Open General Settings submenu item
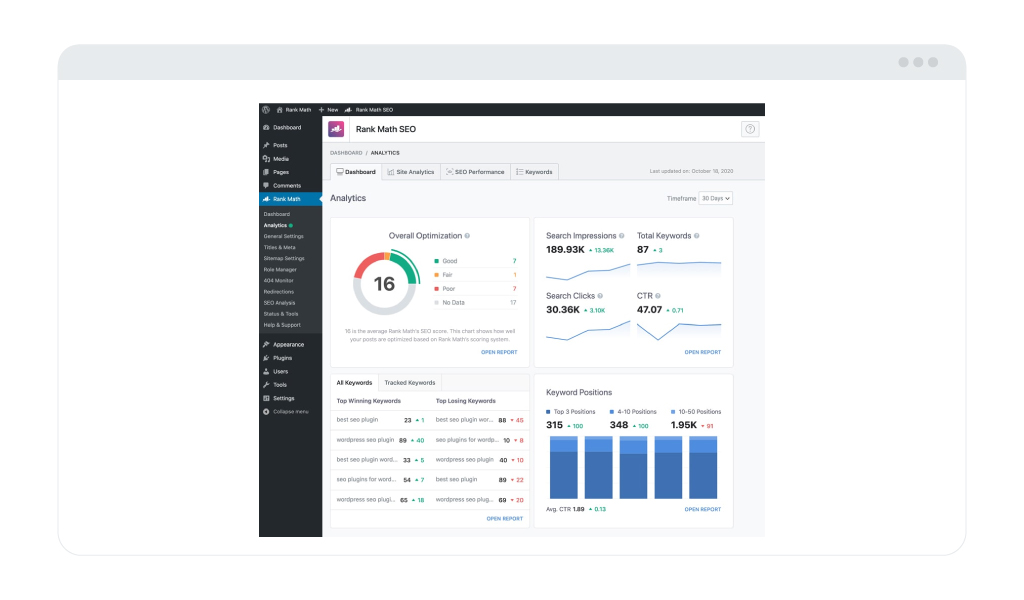Screen dimensions: 1024x600 pos(283,236)
